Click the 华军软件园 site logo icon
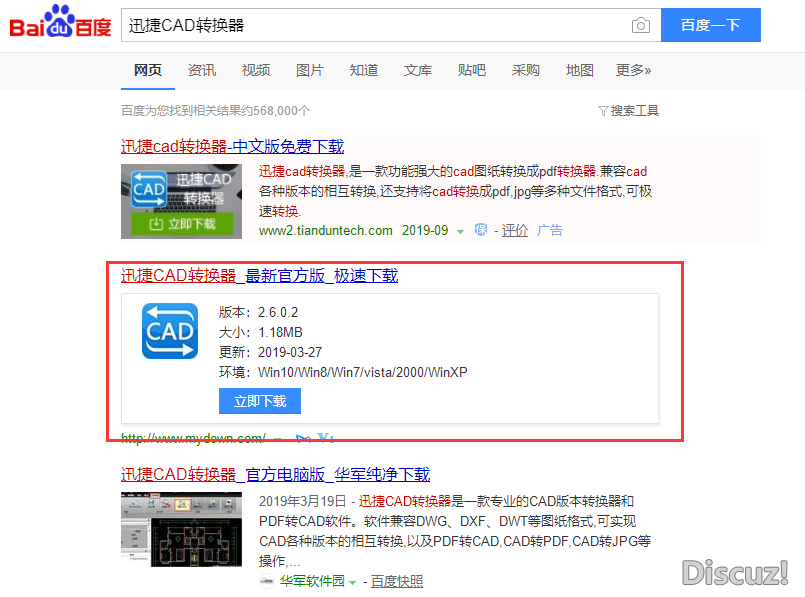The image size is (805, 597). click(x=267, y=581)
